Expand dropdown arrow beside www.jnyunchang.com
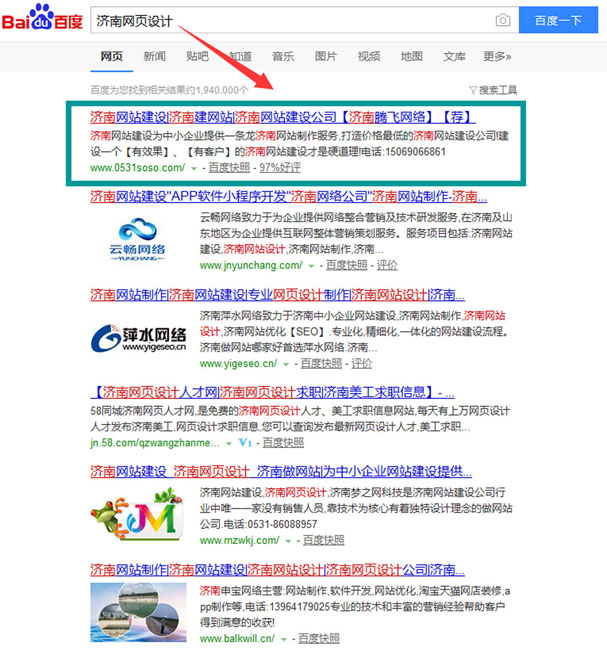The height and width of the screenshot is (654, 607). pos(311,266)
